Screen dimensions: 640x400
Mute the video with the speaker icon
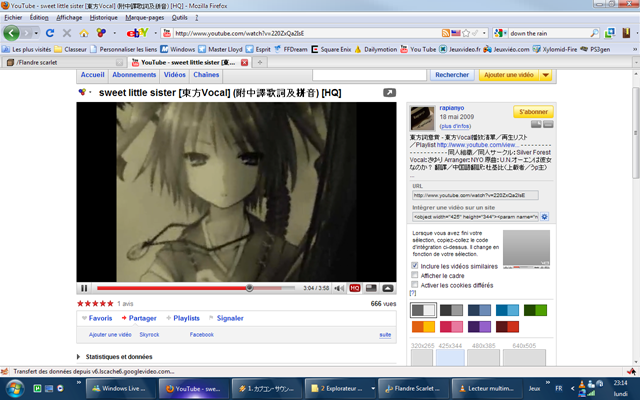coord(338,288)
